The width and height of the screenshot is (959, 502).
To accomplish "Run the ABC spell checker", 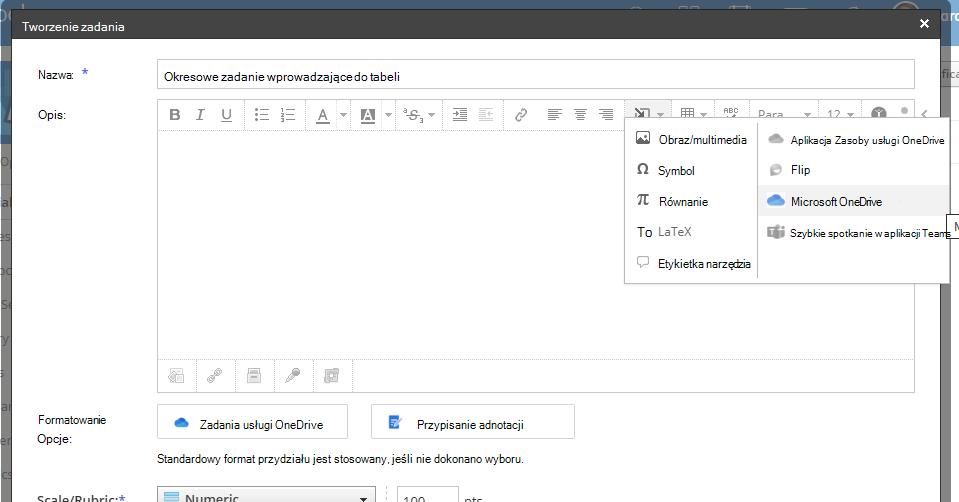I will 731,112.
